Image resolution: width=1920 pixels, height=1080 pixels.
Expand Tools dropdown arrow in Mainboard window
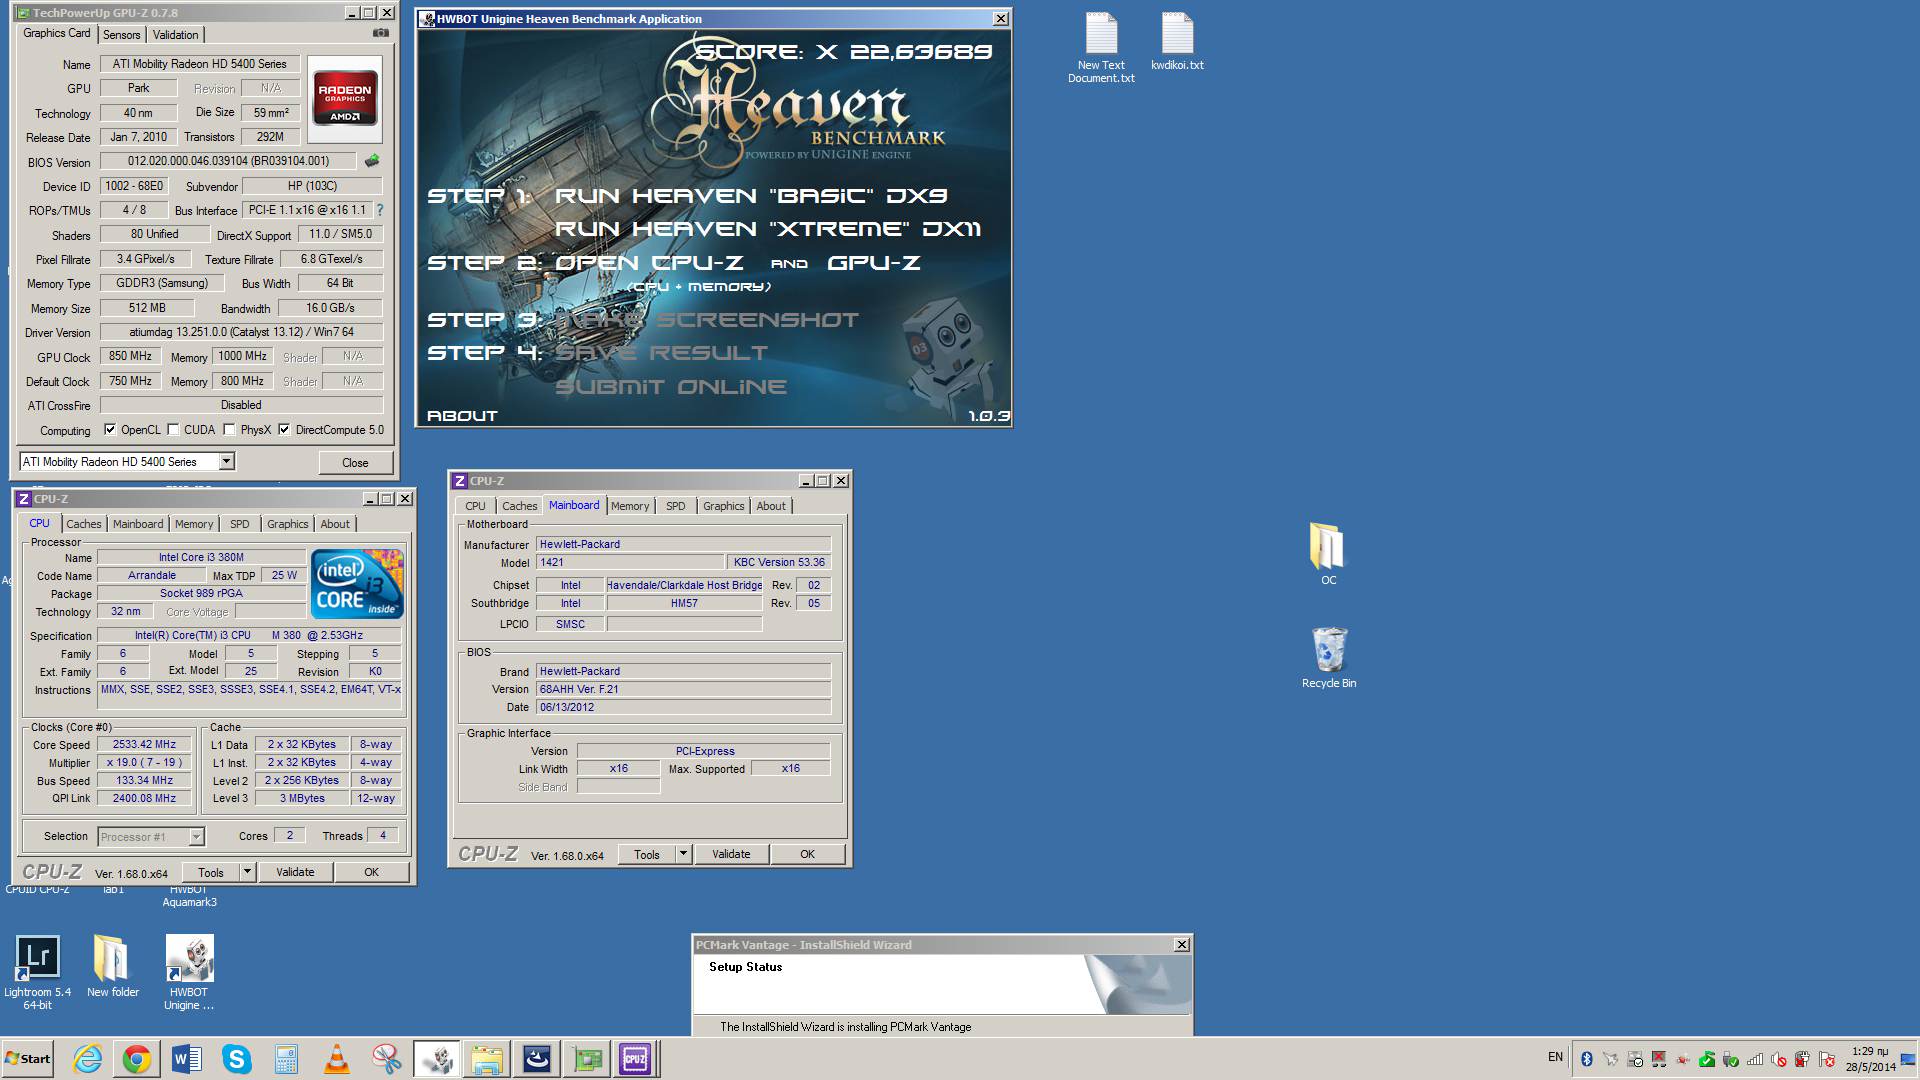pos(683,854)
